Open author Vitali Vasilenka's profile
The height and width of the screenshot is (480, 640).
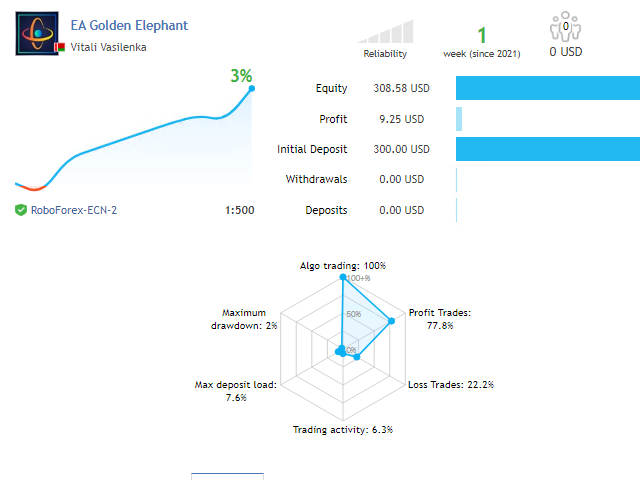pos(108,47)
